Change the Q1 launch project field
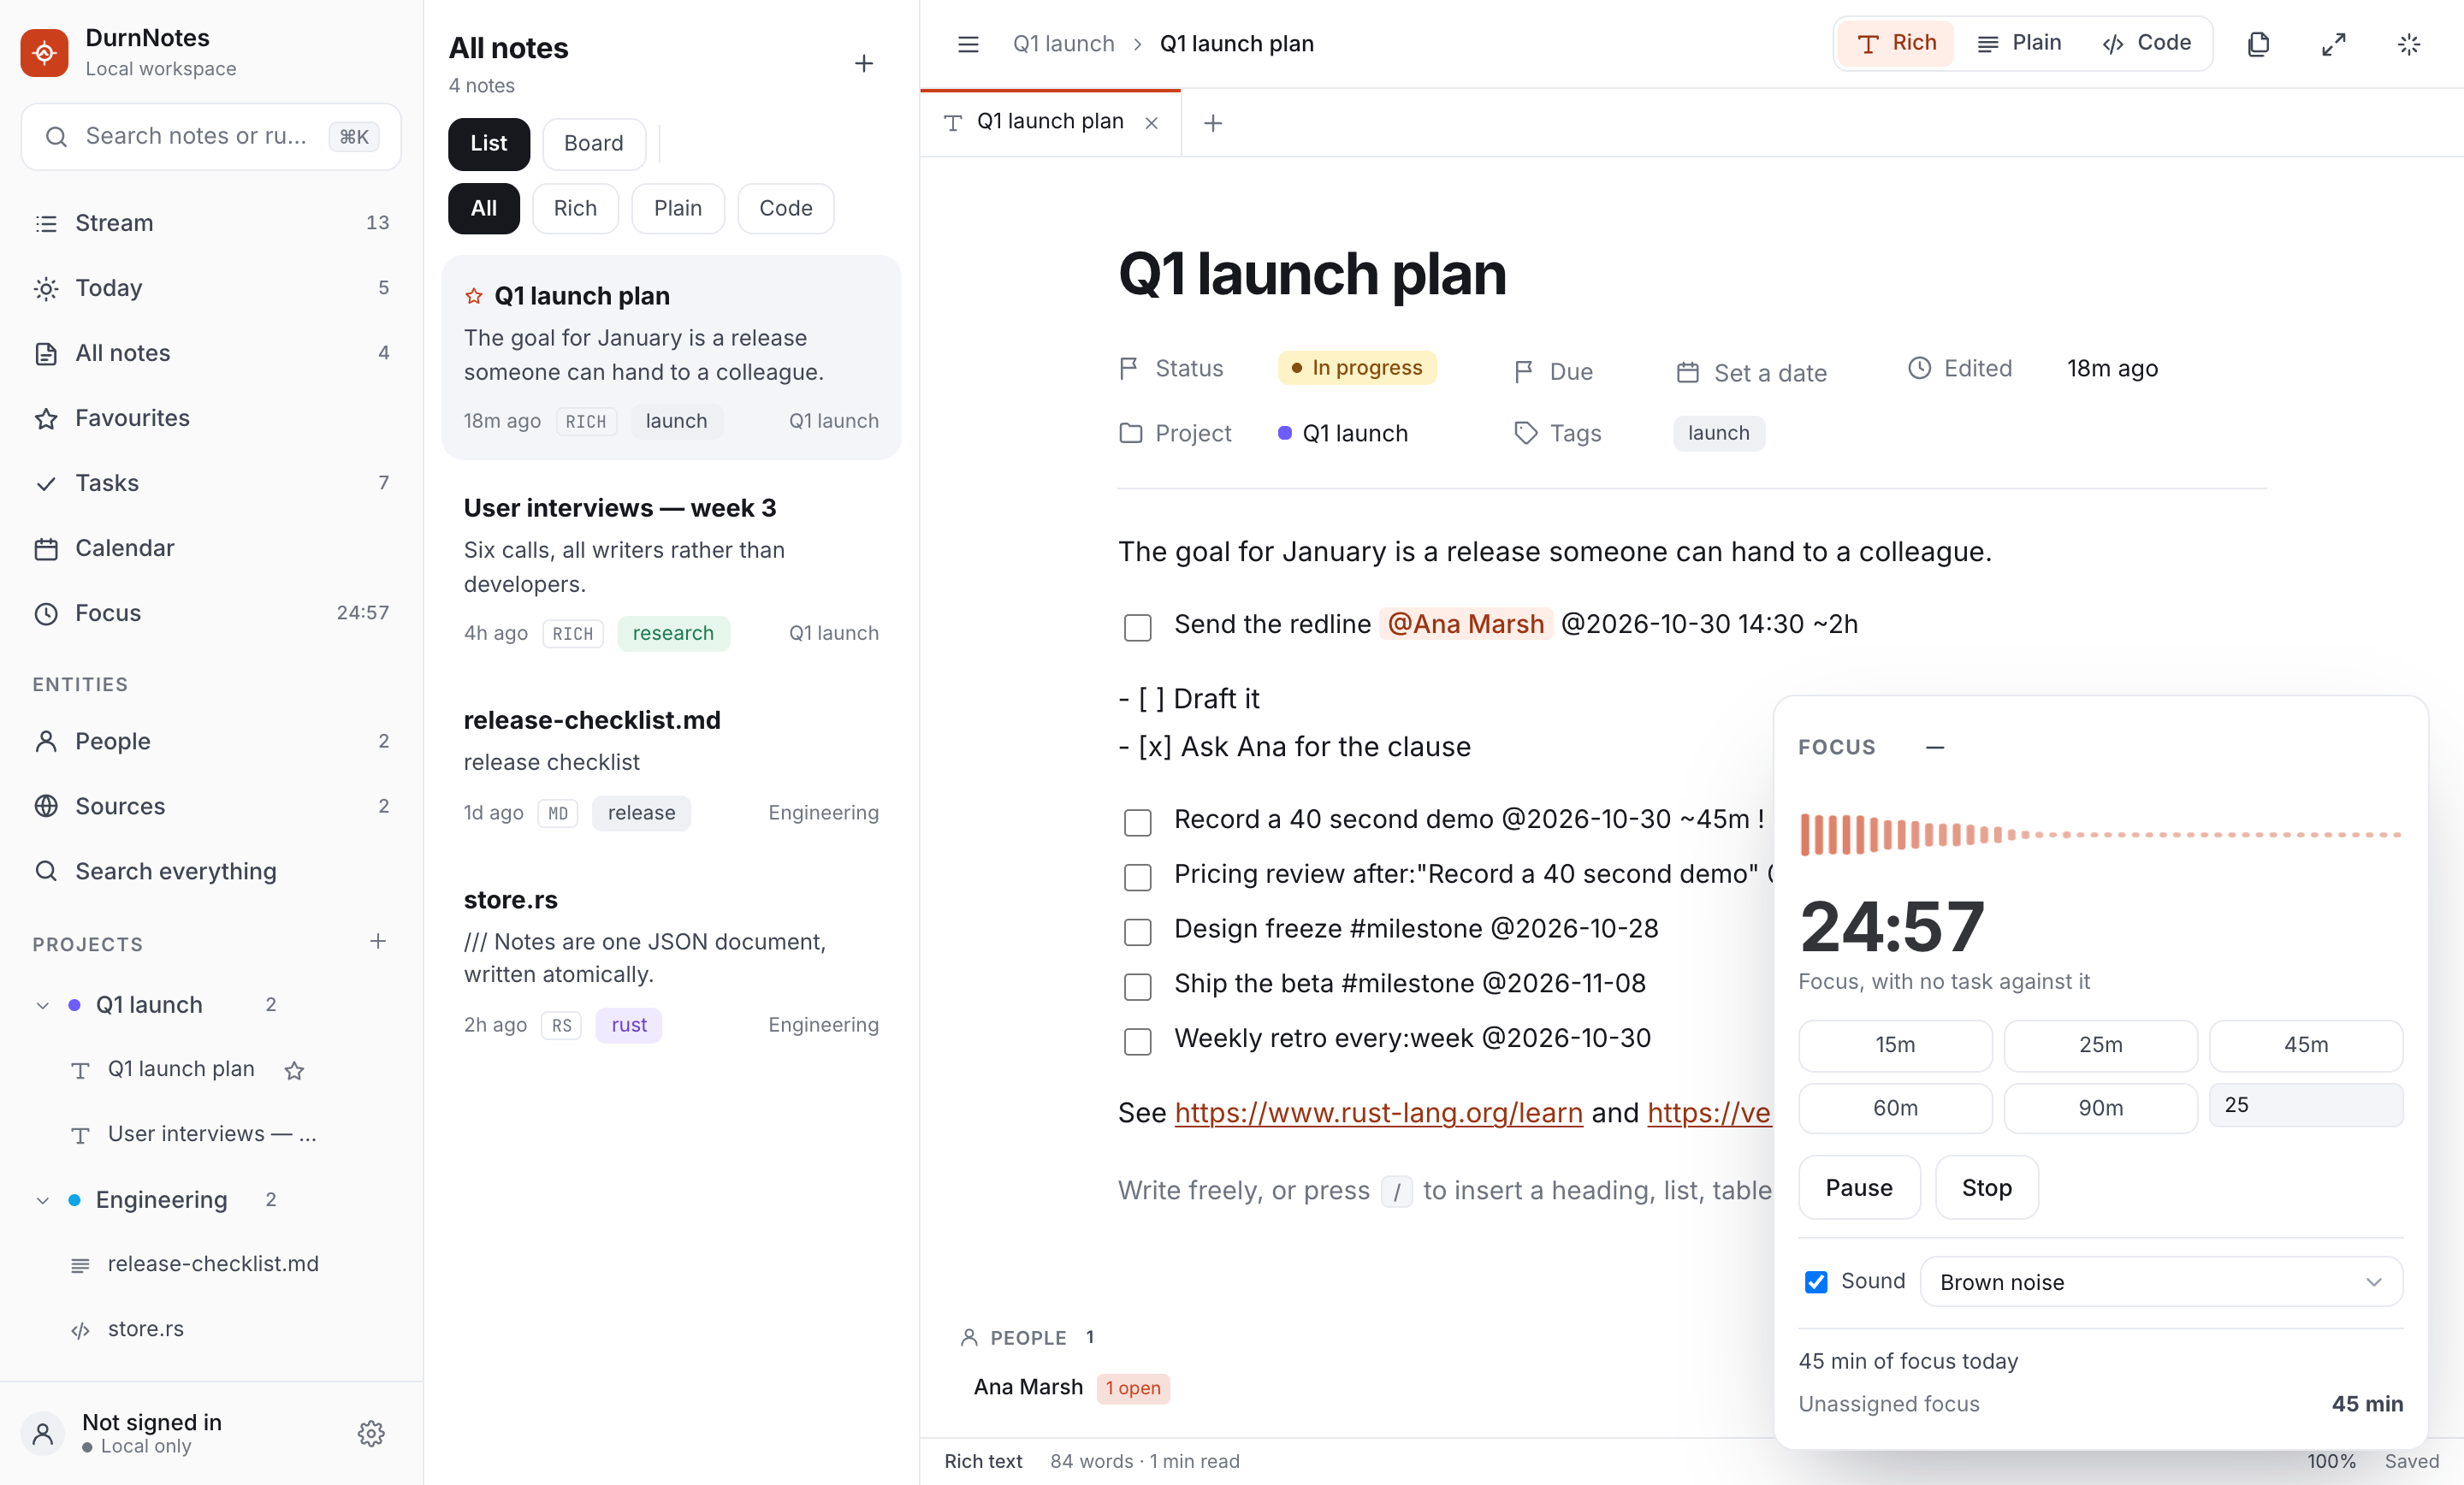The width and height of the screenshot is (2464, 1485). pos(1342,433)
